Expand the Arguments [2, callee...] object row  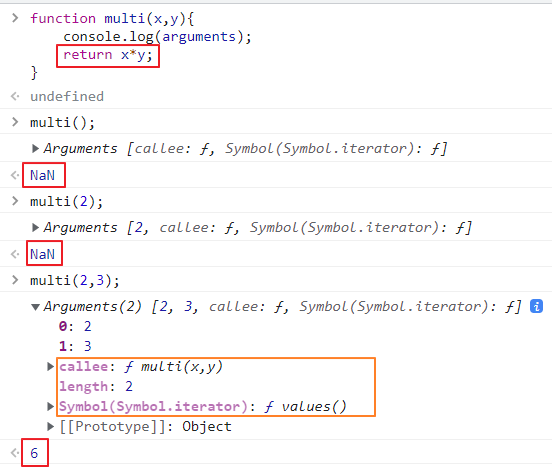[x=35, y=227]
